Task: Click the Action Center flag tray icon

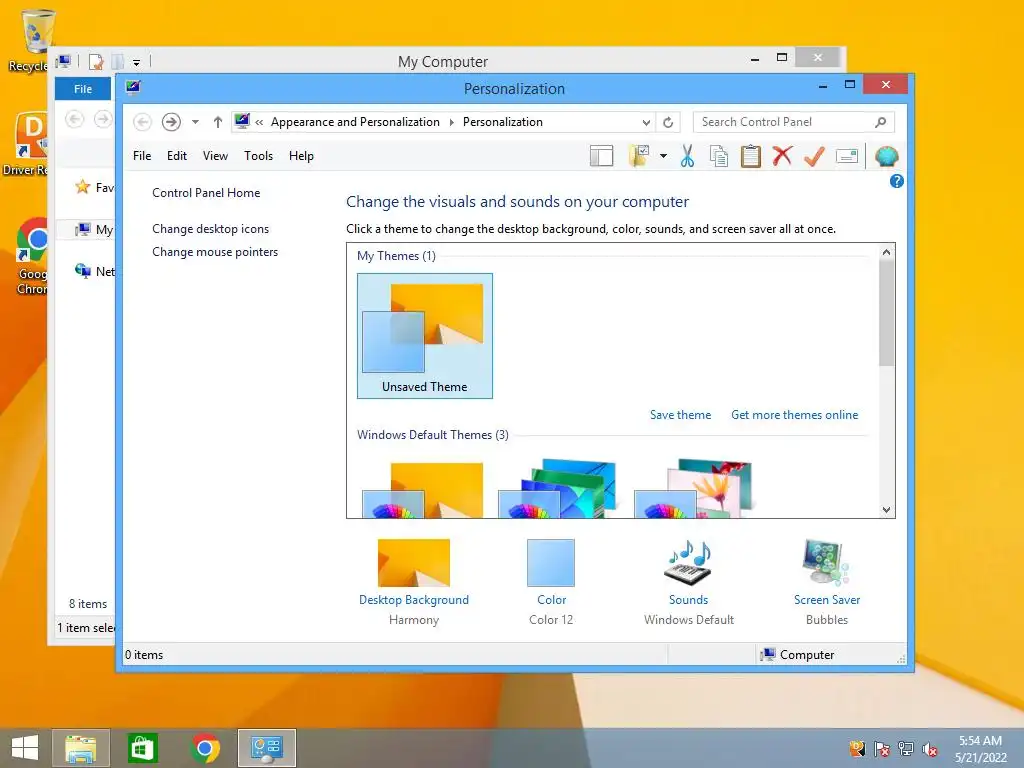Action: tap(881, 750)
